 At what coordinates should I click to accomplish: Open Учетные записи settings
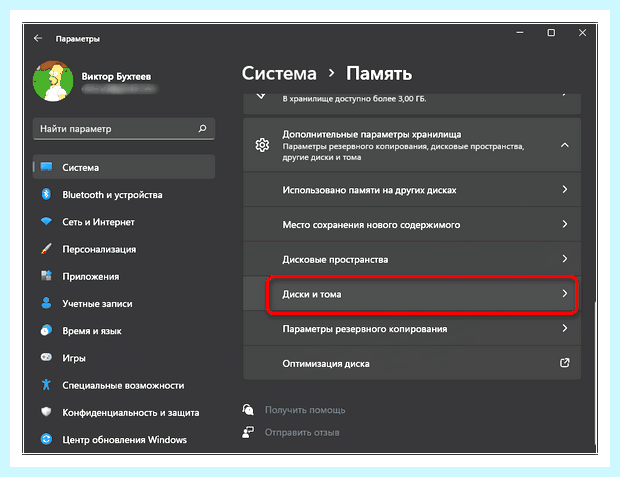pos(97,304)
